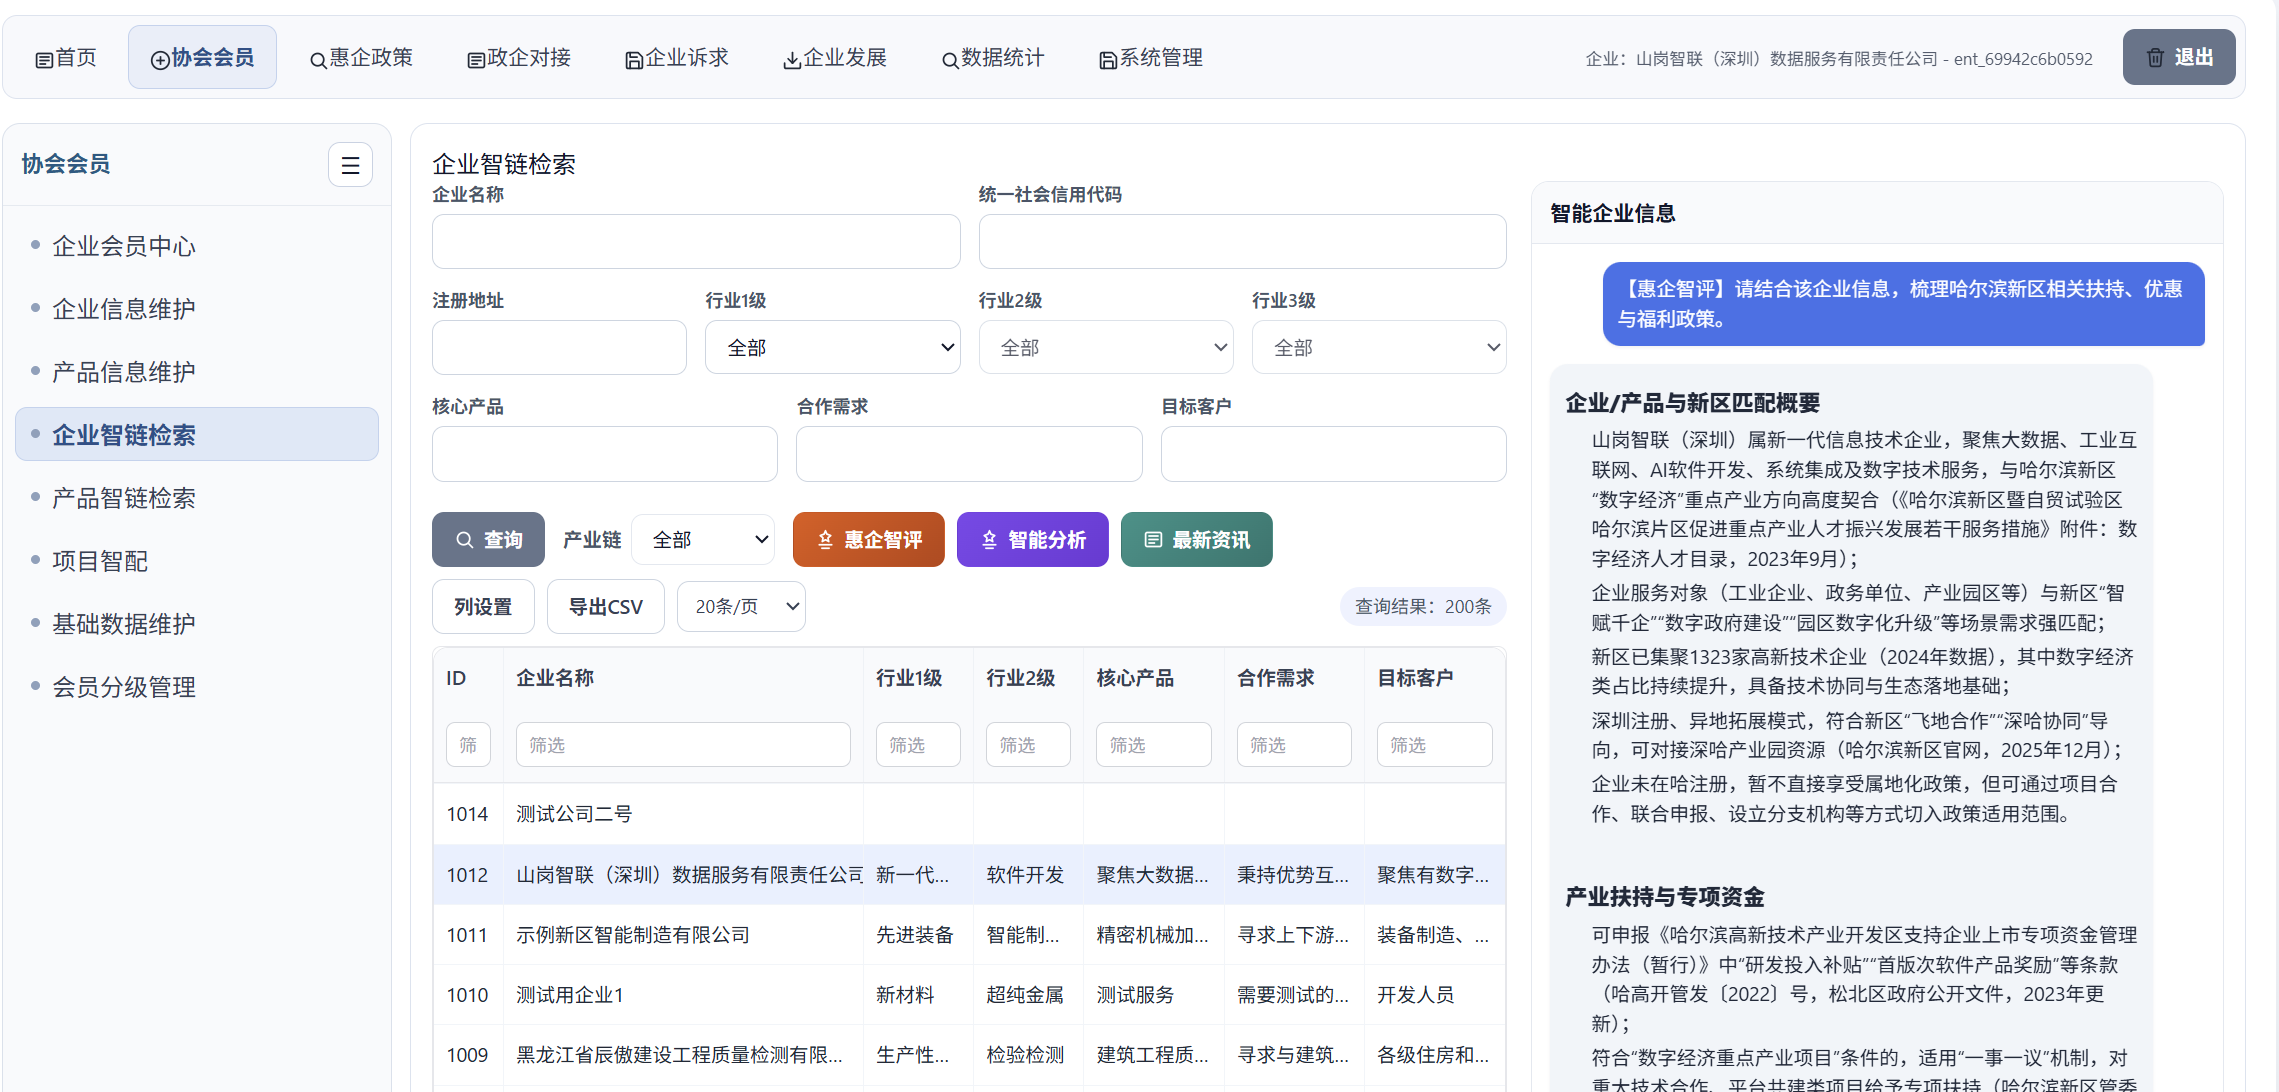Click the blue 【惠企智评】 prompt bubble
2279x1092 pixels.
pos(1903,304)
